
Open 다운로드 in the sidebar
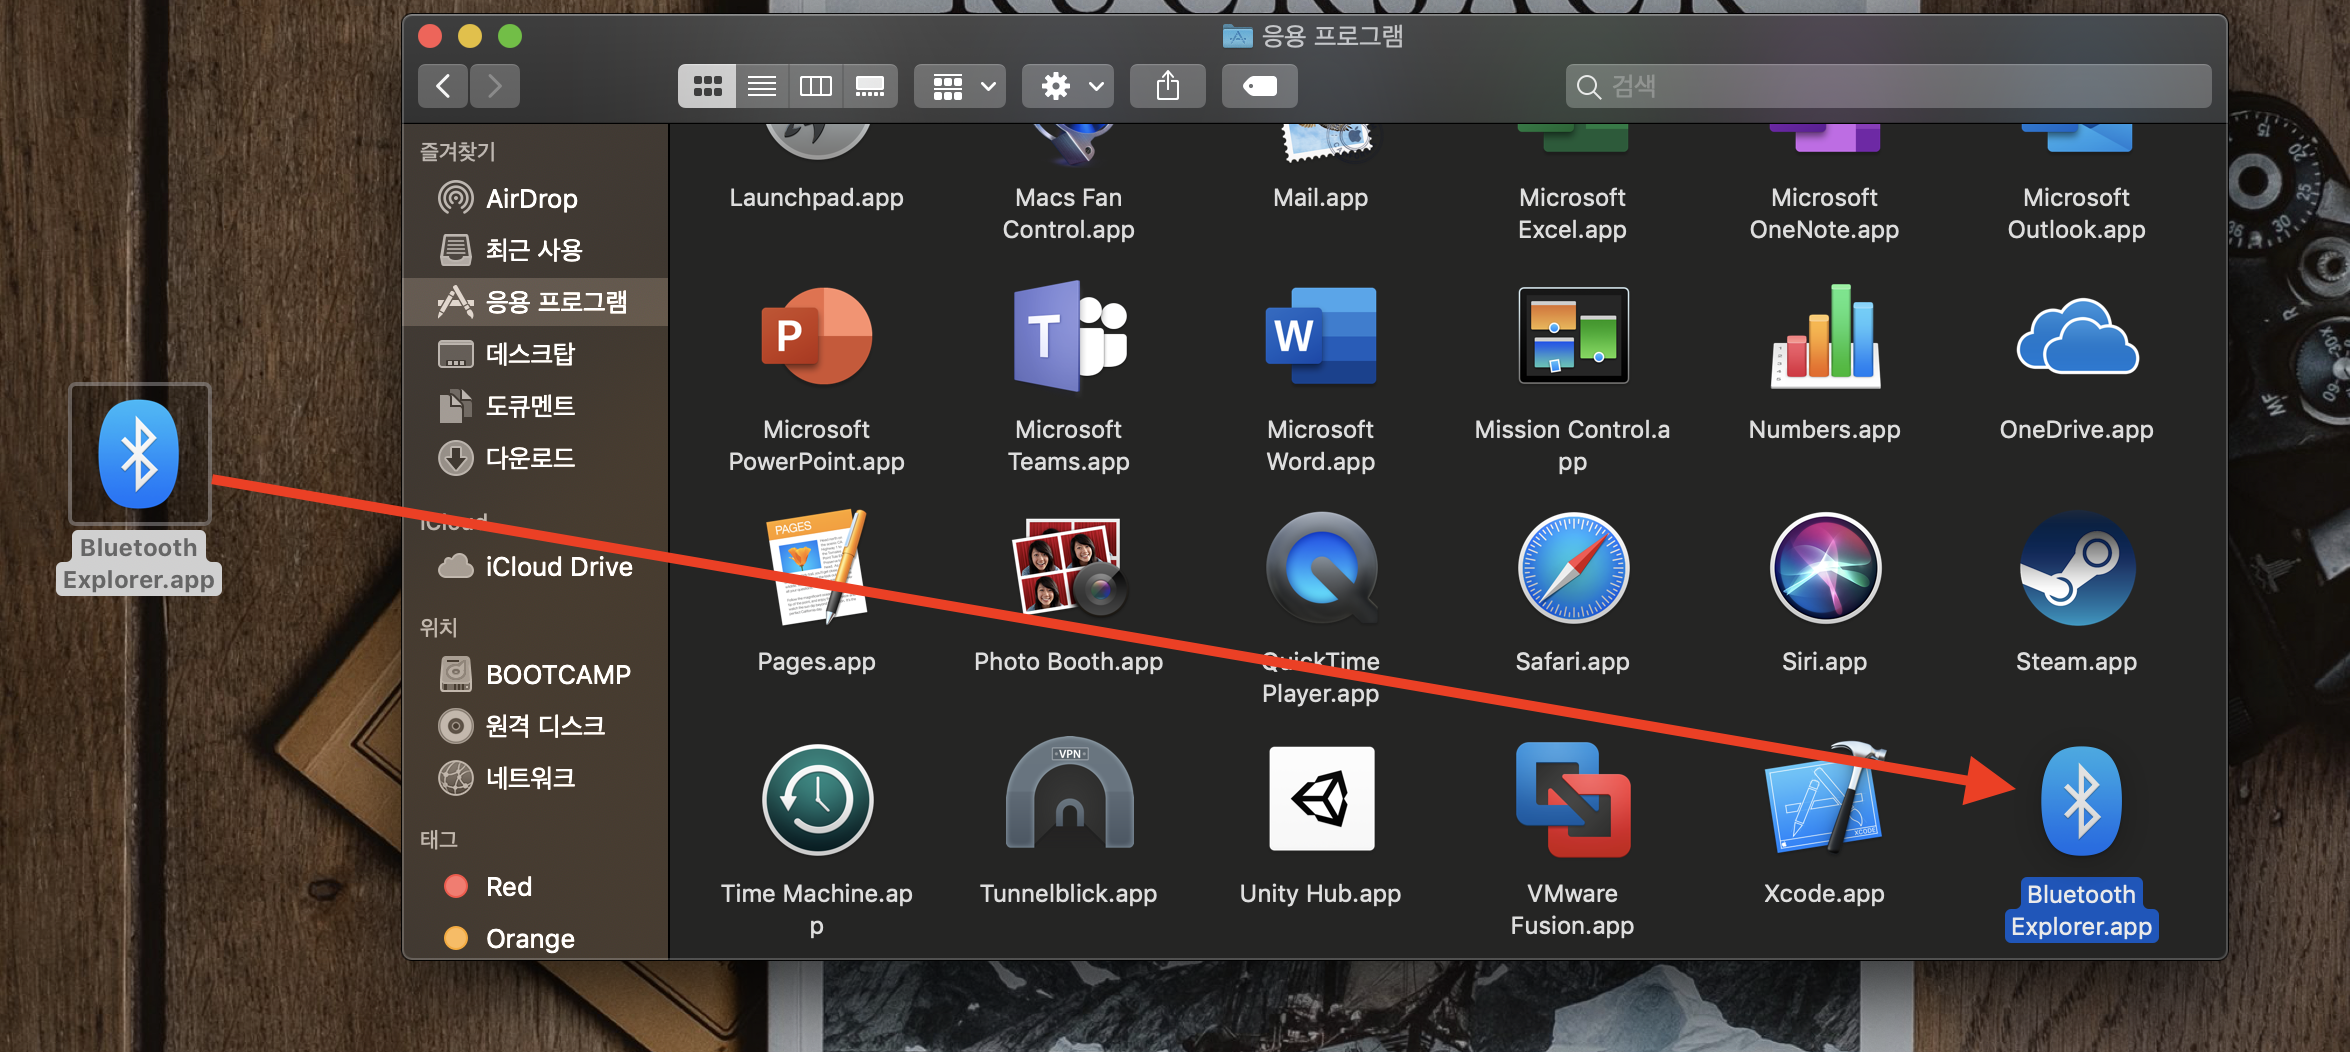coord(535,458)
